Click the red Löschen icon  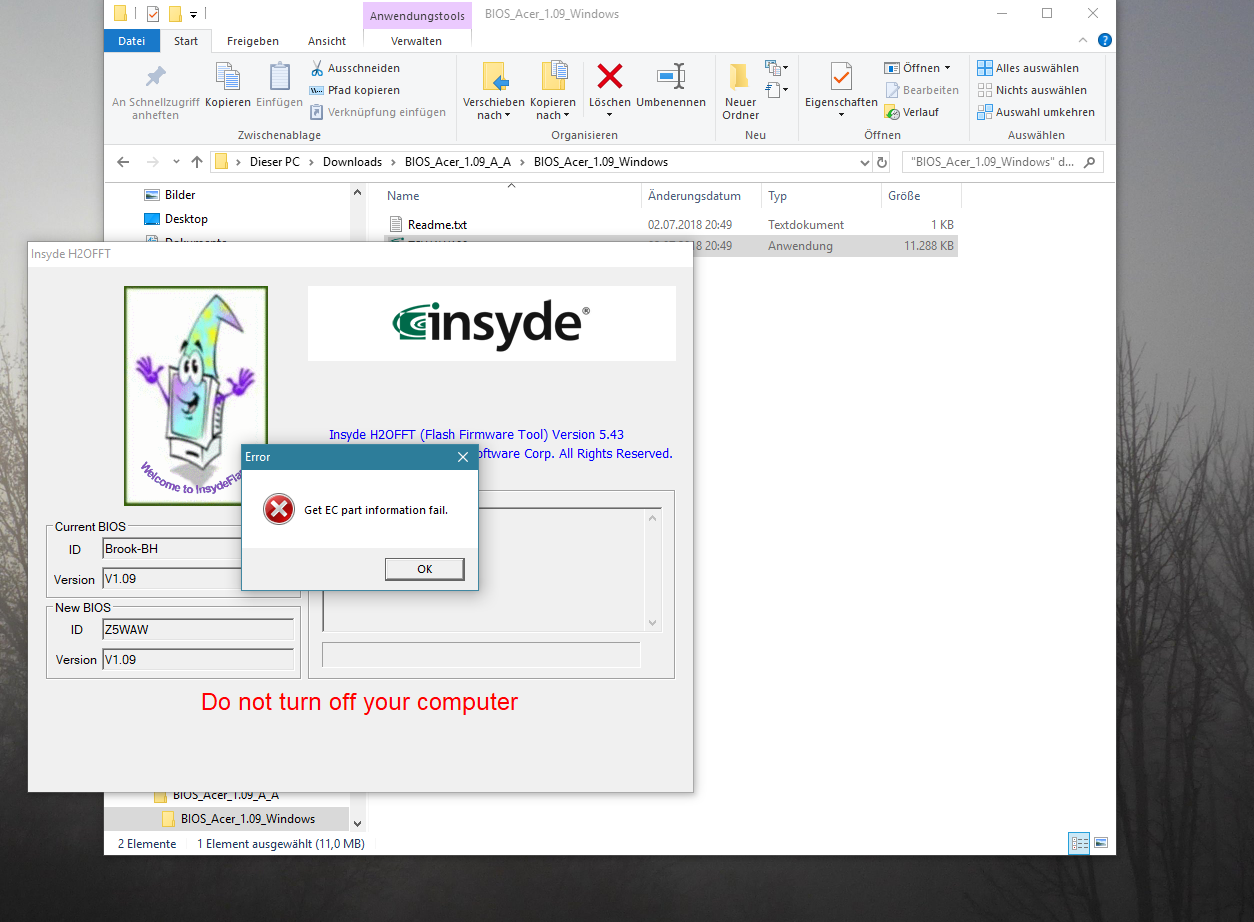610,76
